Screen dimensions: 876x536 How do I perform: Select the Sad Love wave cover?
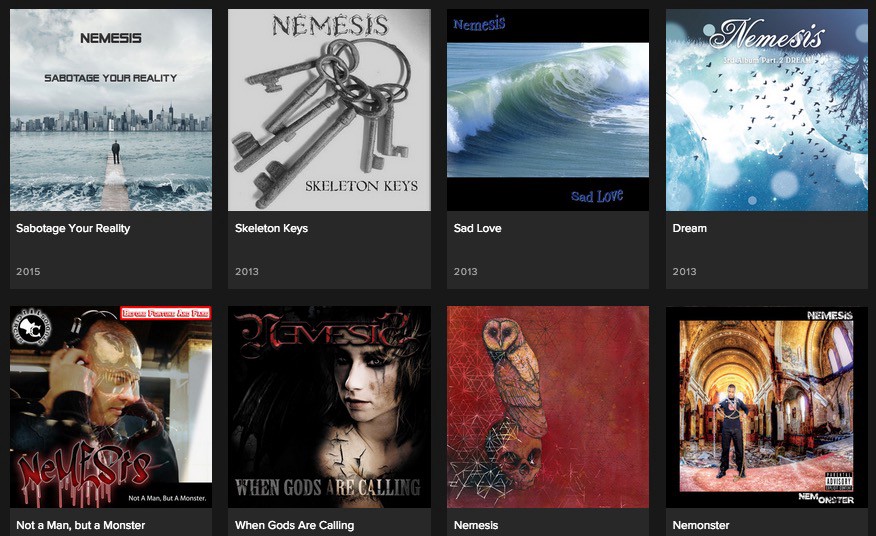548,110
